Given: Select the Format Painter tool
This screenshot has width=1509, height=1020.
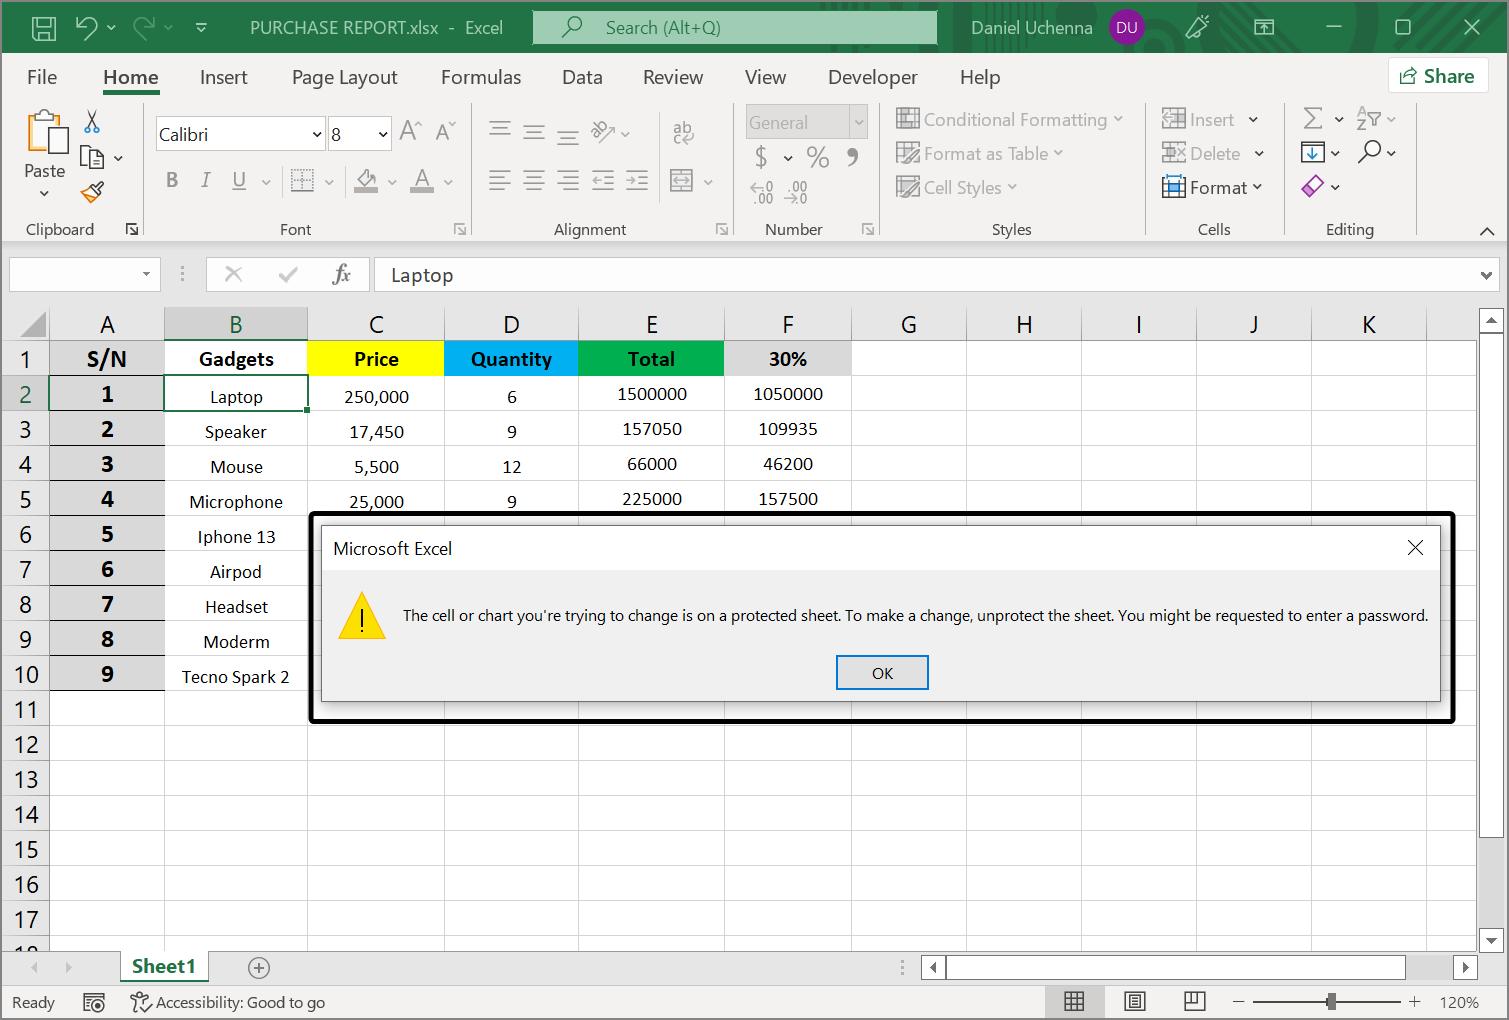Looking at the screenshot, I should (x=93, y=191).
